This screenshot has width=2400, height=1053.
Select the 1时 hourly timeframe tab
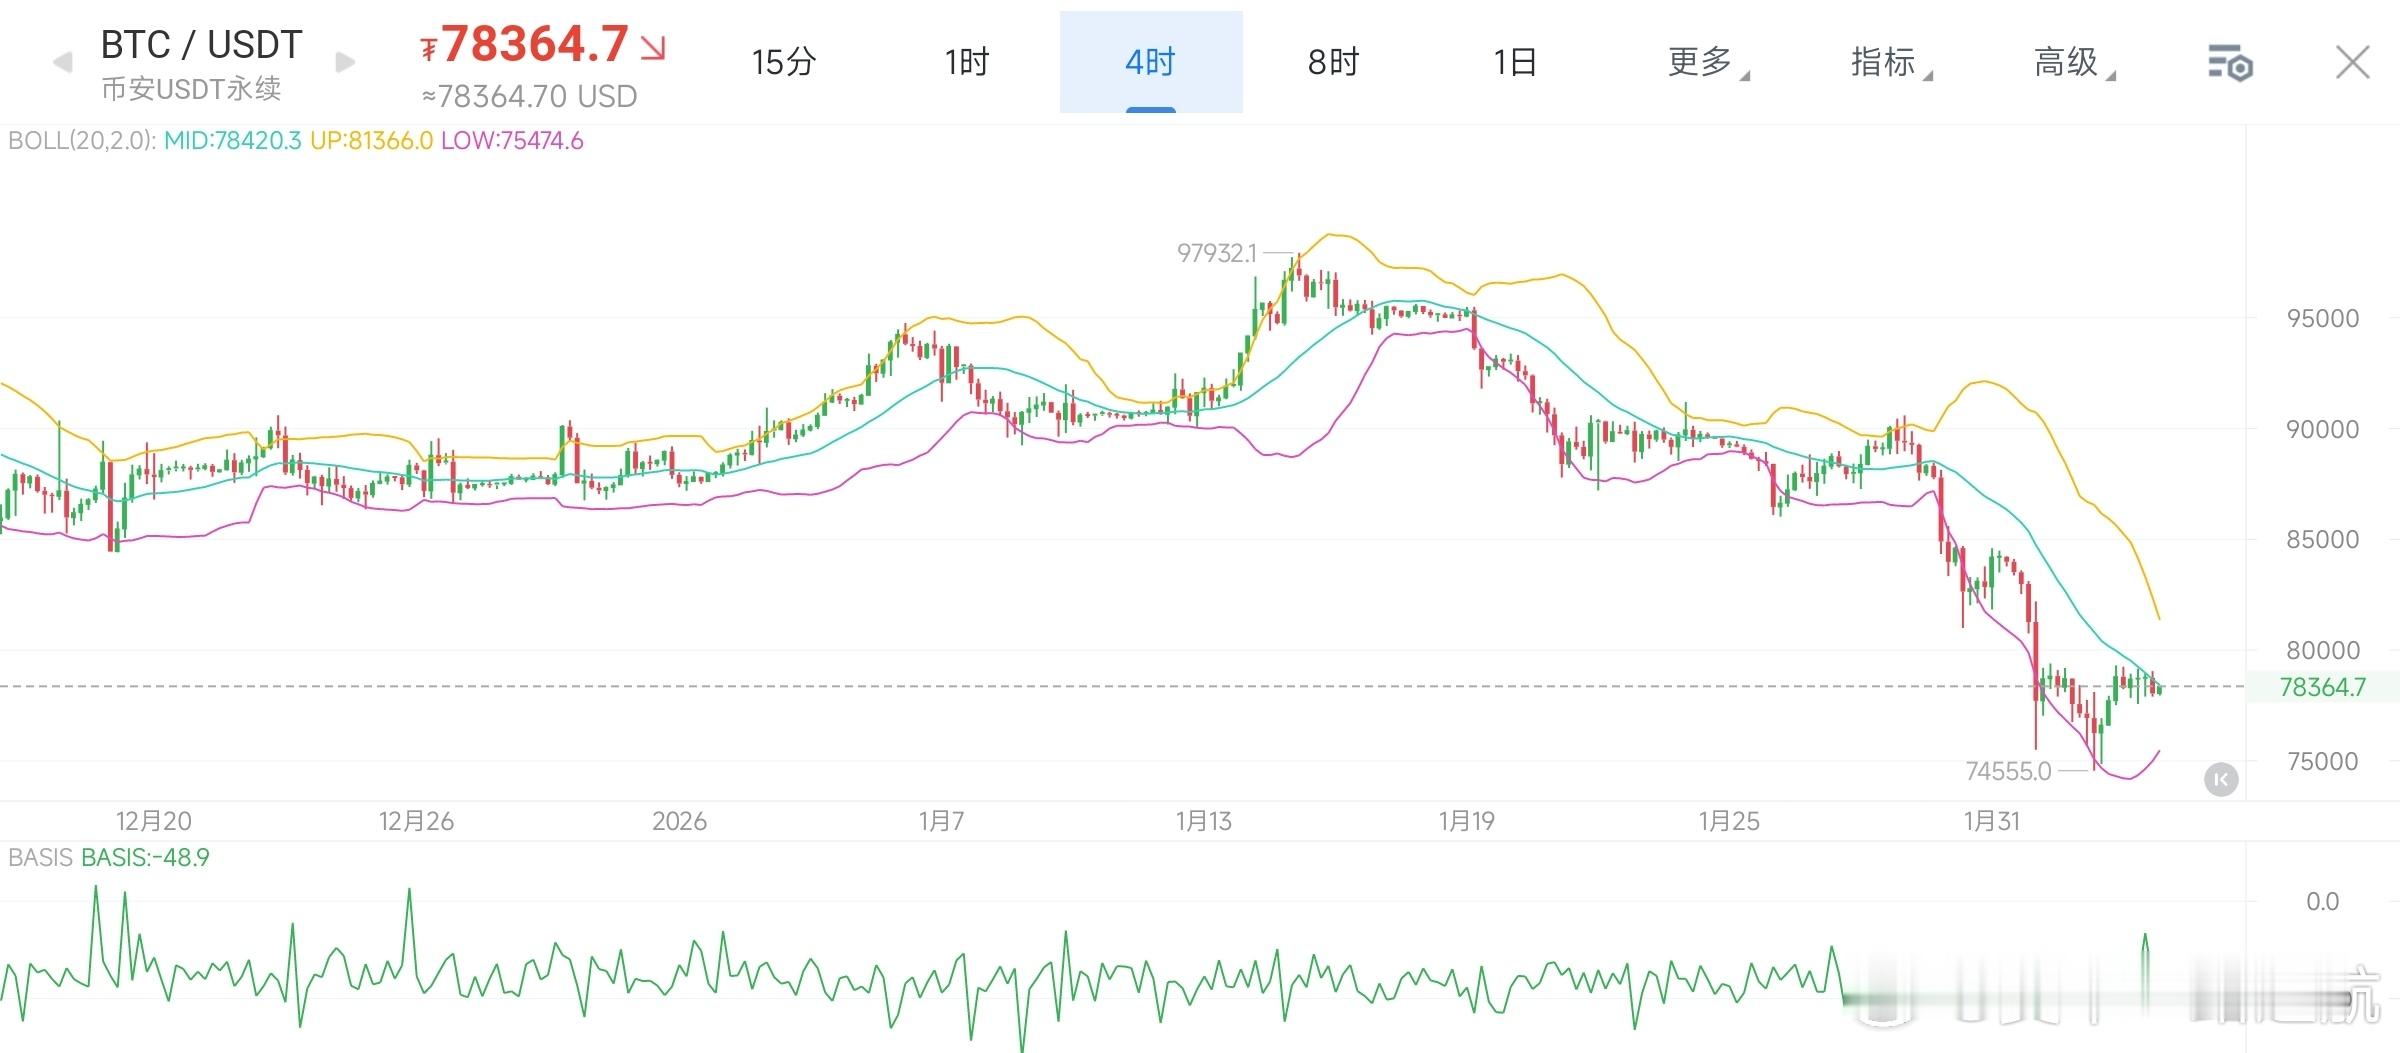point(965,62)
